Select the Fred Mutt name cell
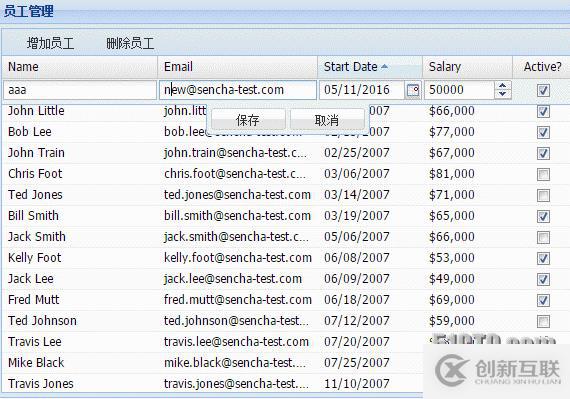 [34, 300]
